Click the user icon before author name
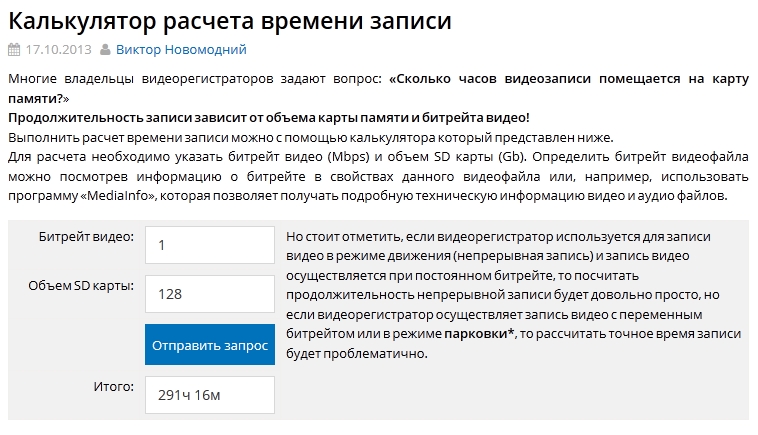Screen dimensions: 758x435 click(x=104, y=50)
